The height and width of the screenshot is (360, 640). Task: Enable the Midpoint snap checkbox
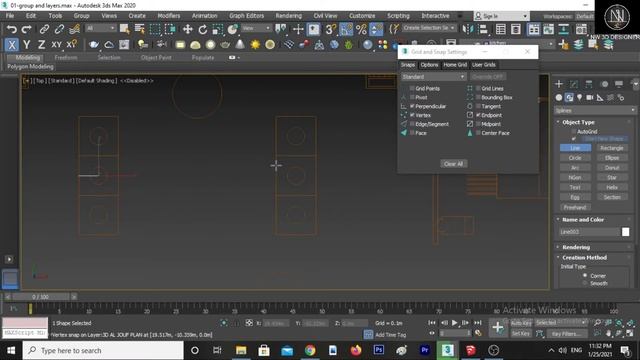[x=478, y=124]
